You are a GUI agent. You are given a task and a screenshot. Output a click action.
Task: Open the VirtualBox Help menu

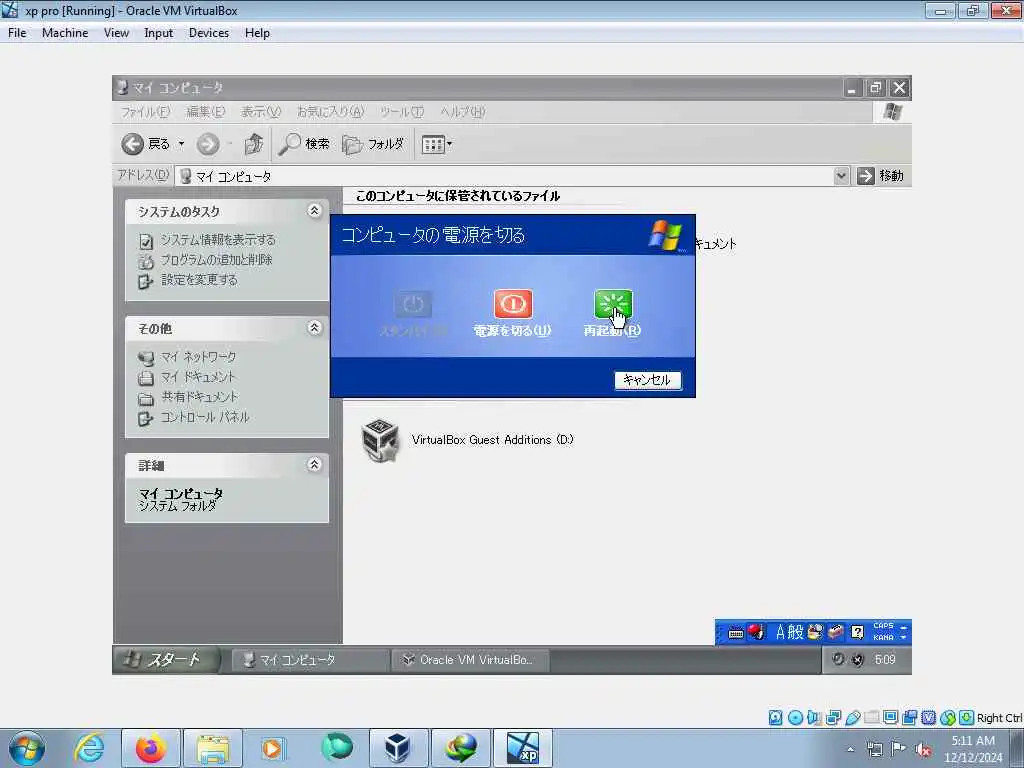coord(257,33)
